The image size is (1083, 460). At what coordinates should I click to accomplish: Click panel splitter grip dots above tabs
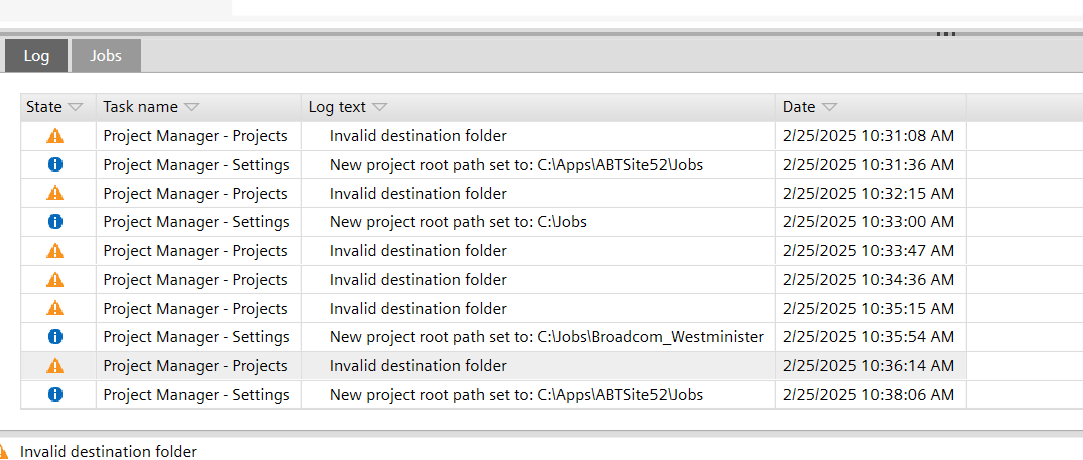tap(945, 34)
